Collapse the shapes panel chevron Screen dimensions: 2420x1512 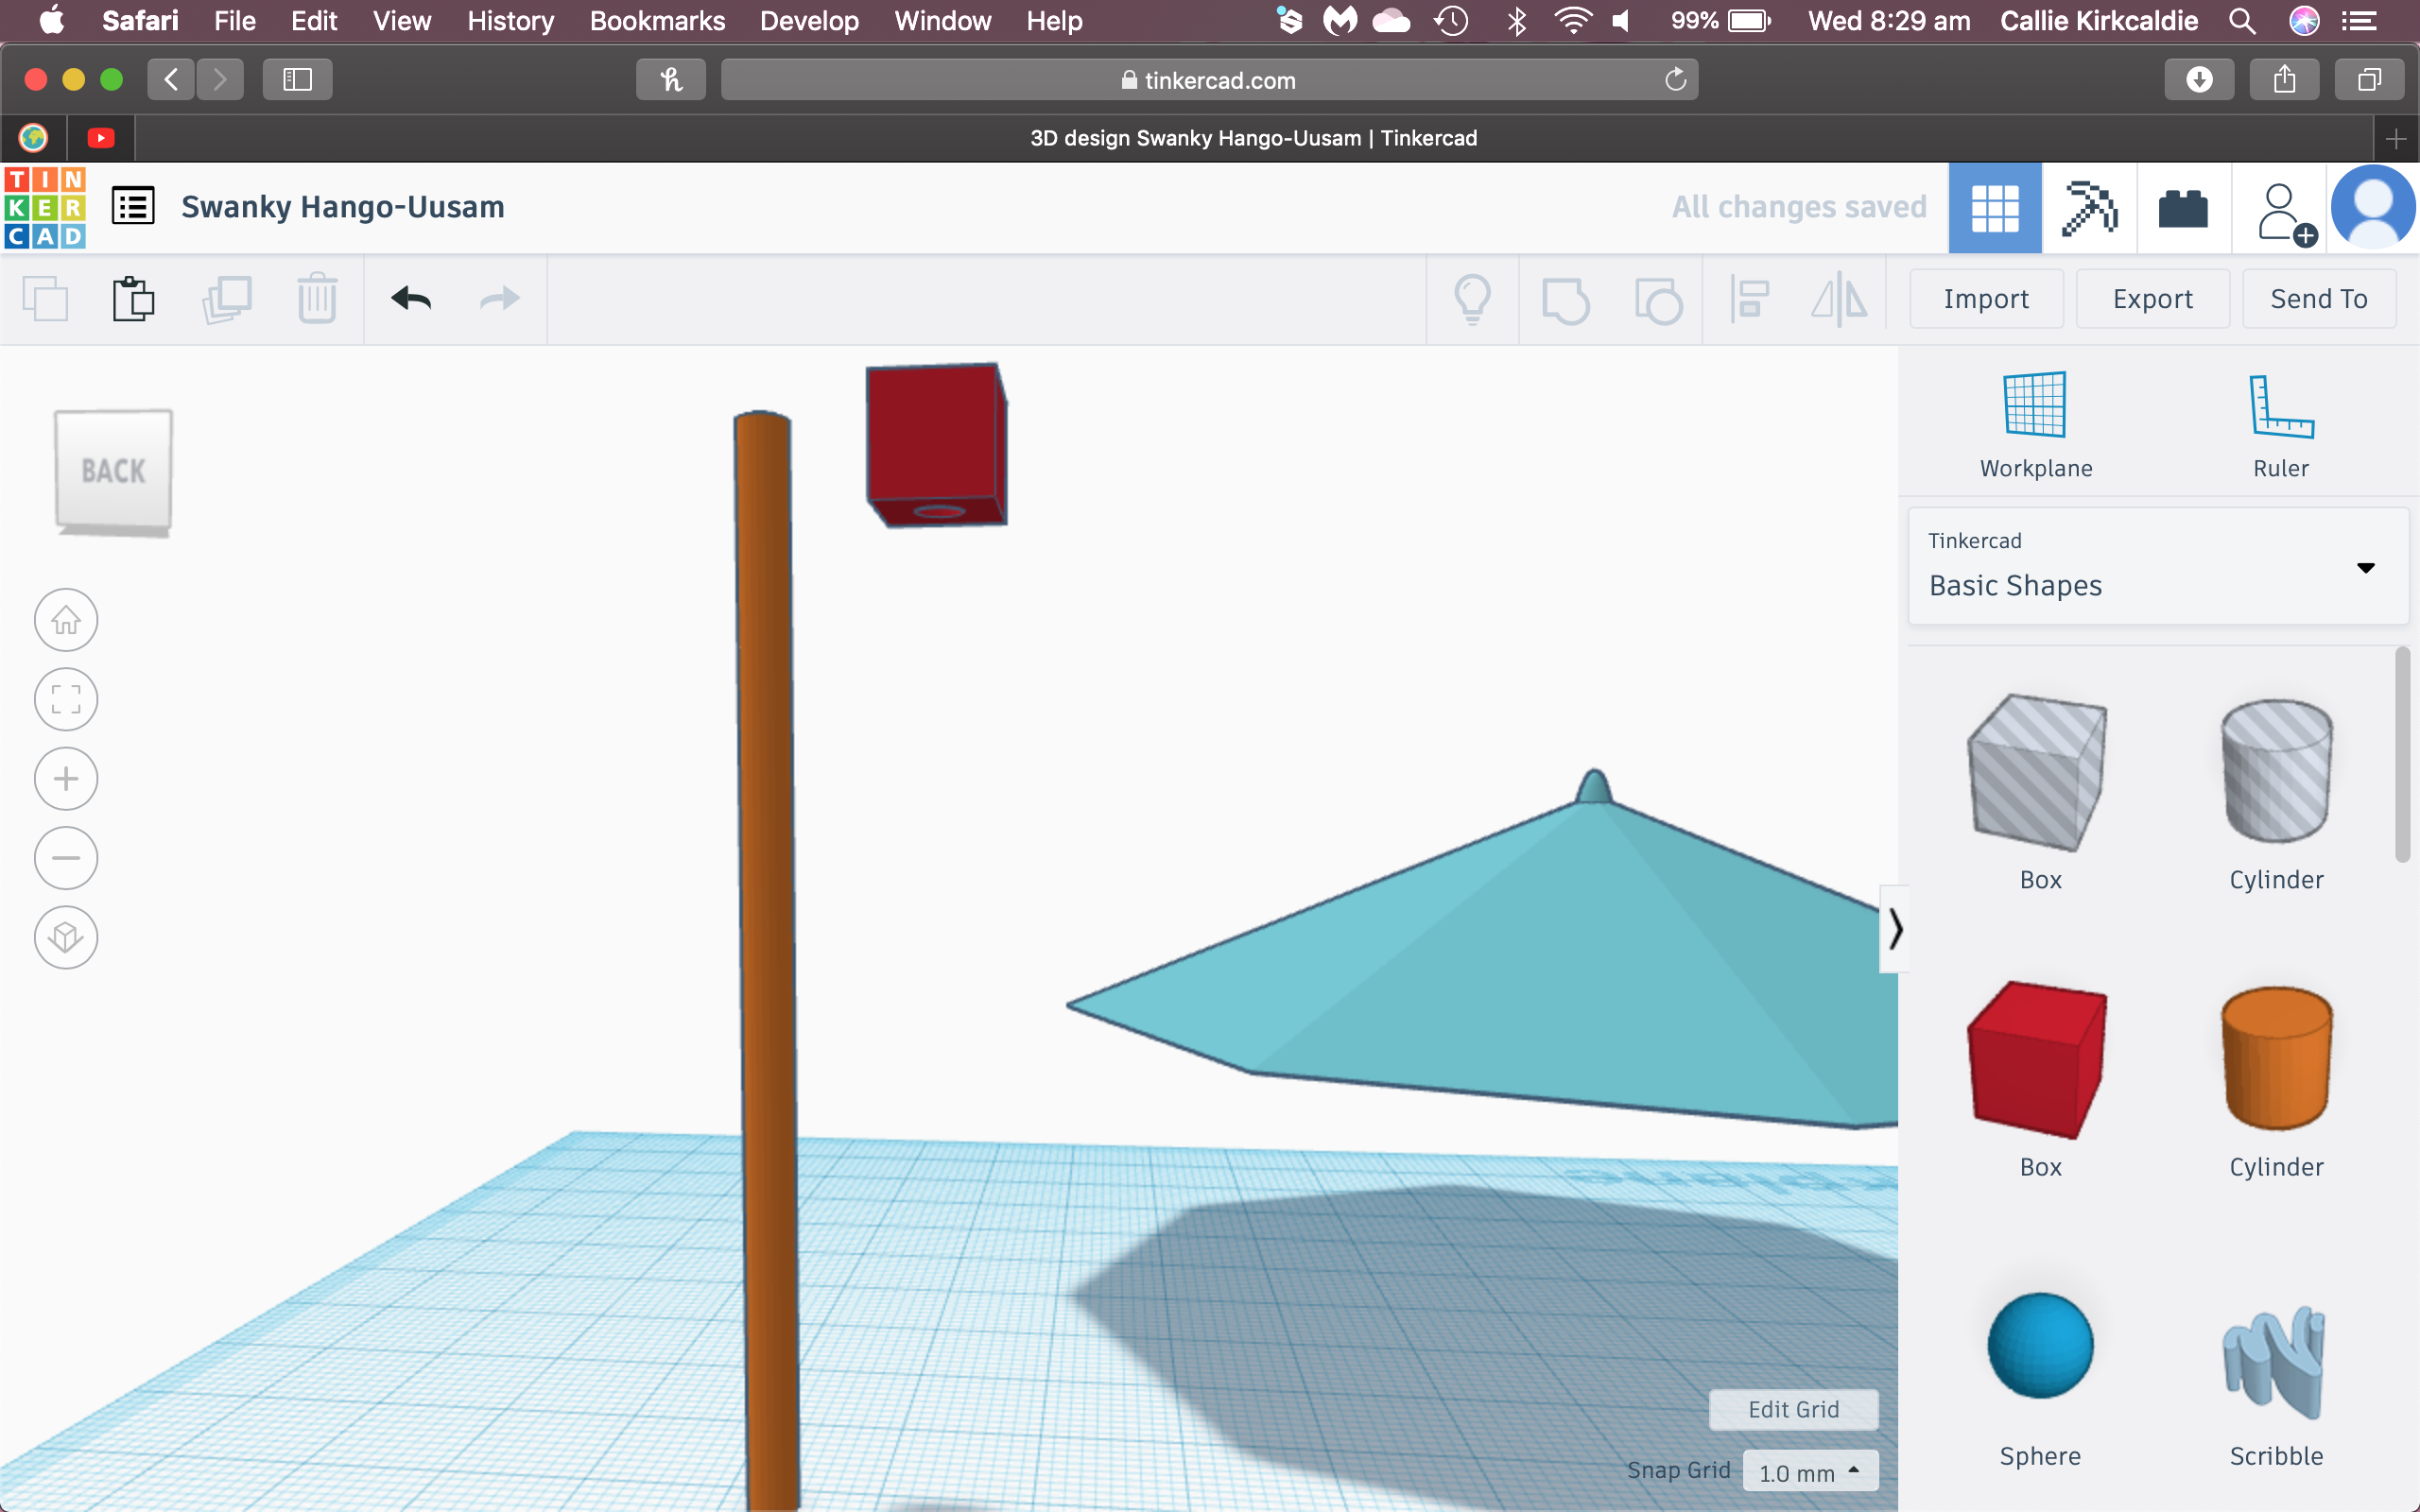click(1894, 929)
